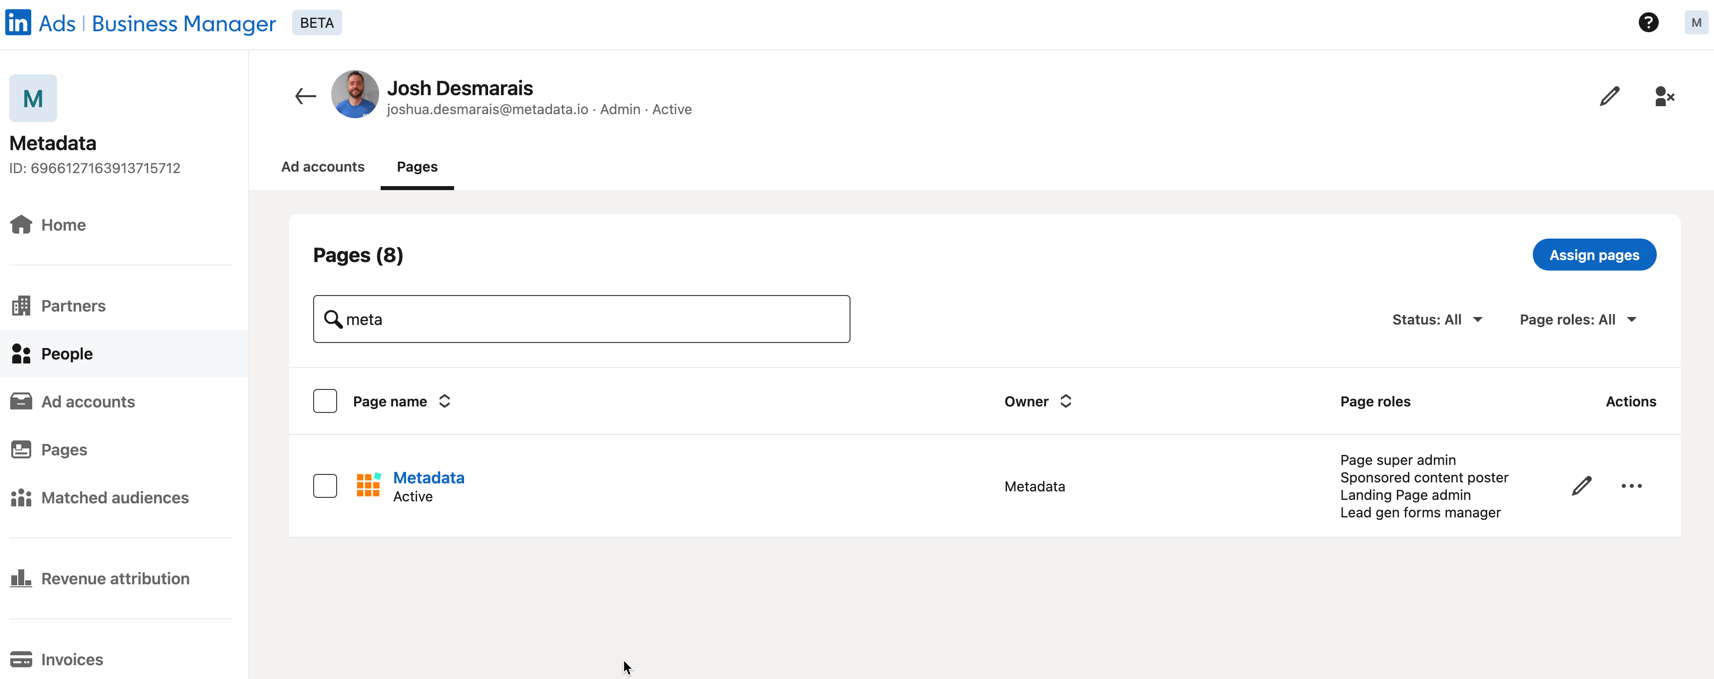Edit user details with the top pencil icon

[x=1609, y=96]
